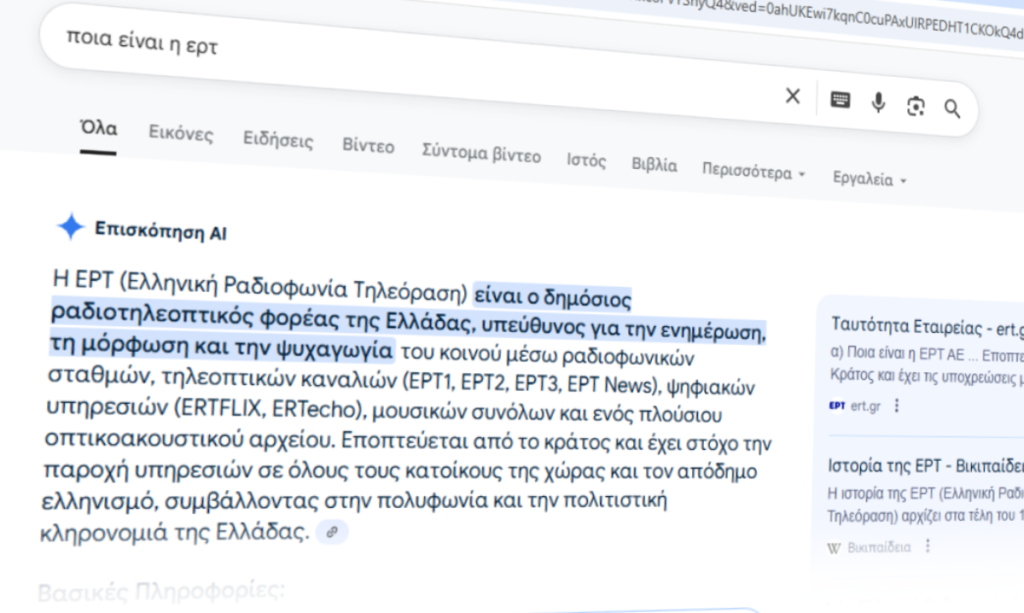This screenshot has height=613, width=1024.
Task: Click the ert.gr EPT favicon
Action: pos(837,405)
